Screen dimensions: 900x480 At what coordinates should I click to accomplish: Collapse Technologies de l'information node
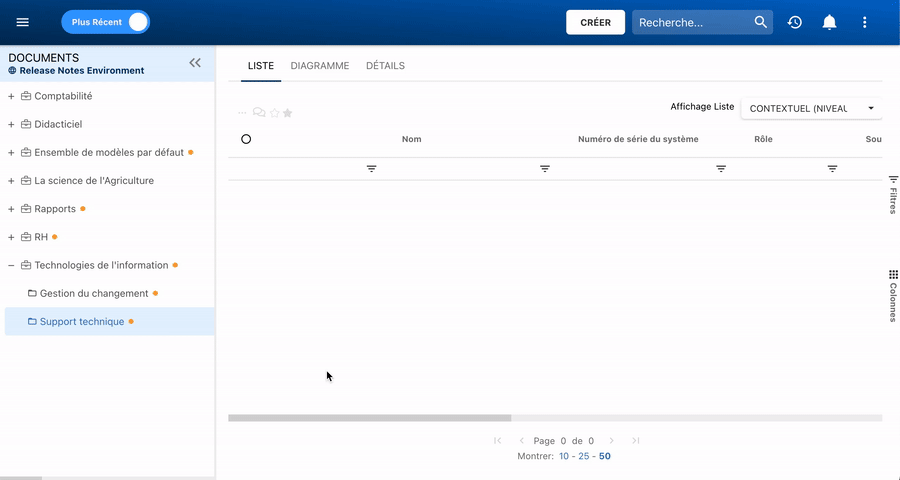(11, 265)
